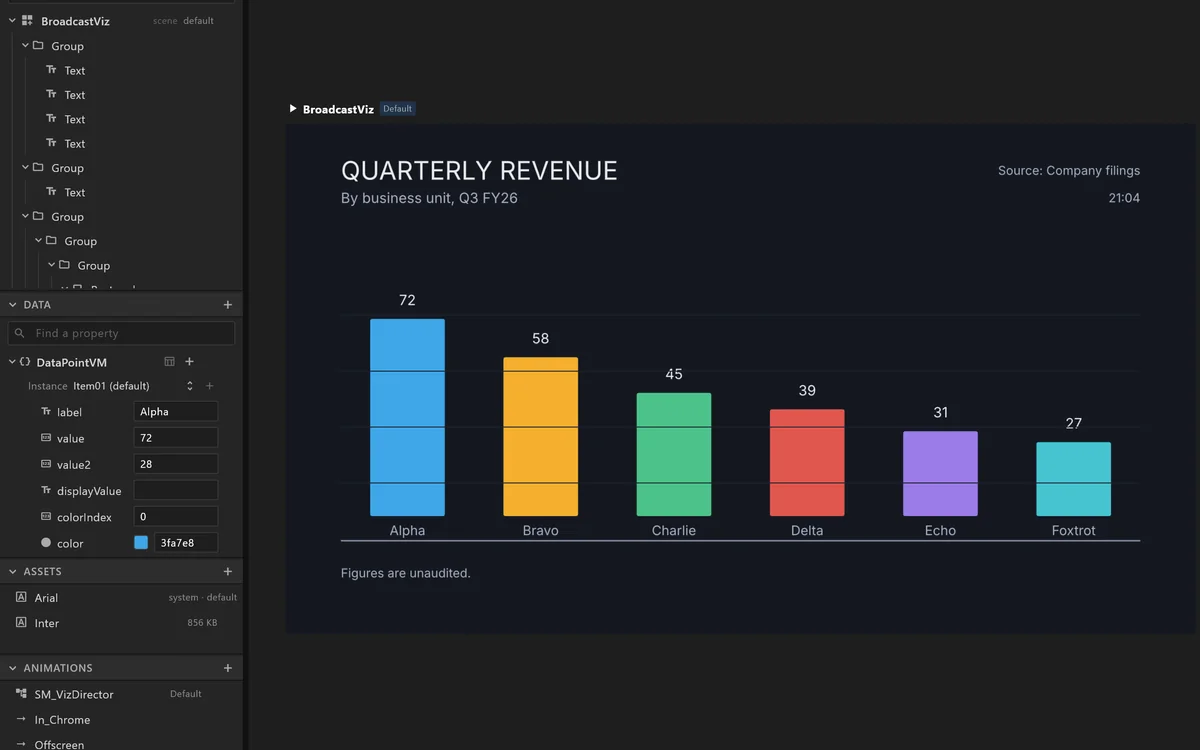Click the 856 KB size label
This screenshot has height=750, width=1200.
click(202, 622)
